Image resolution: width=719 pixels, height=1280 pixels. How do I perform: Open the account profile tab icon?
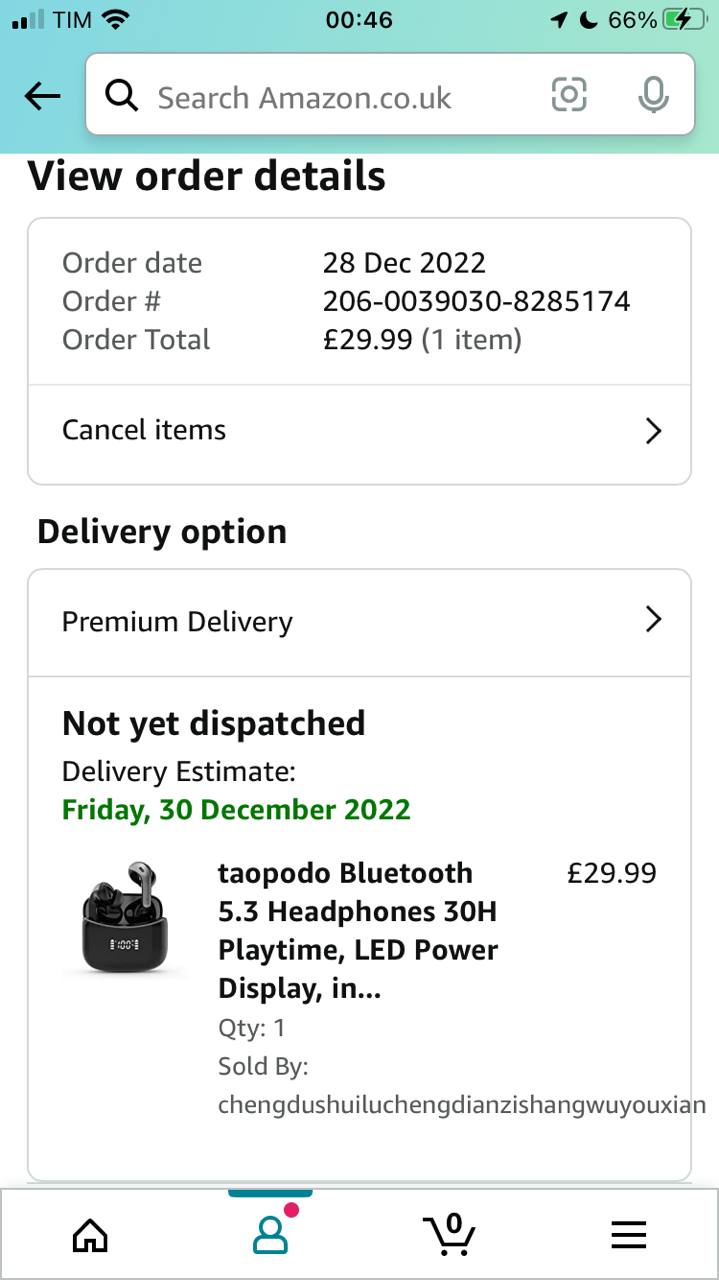click(x=270, y=1235)
